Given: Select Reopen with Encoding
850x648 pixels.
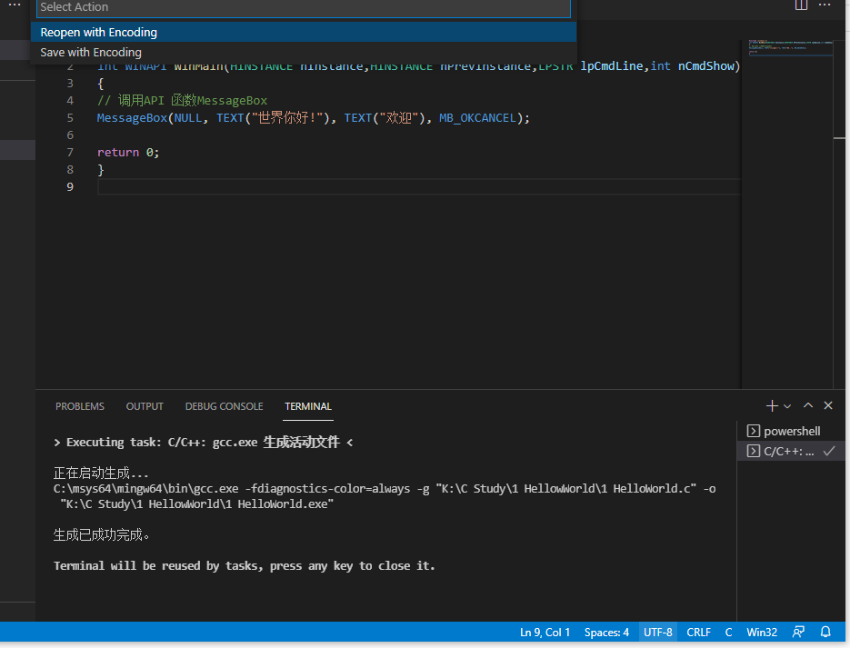Looking at the screenshot, I should (98, 32).
